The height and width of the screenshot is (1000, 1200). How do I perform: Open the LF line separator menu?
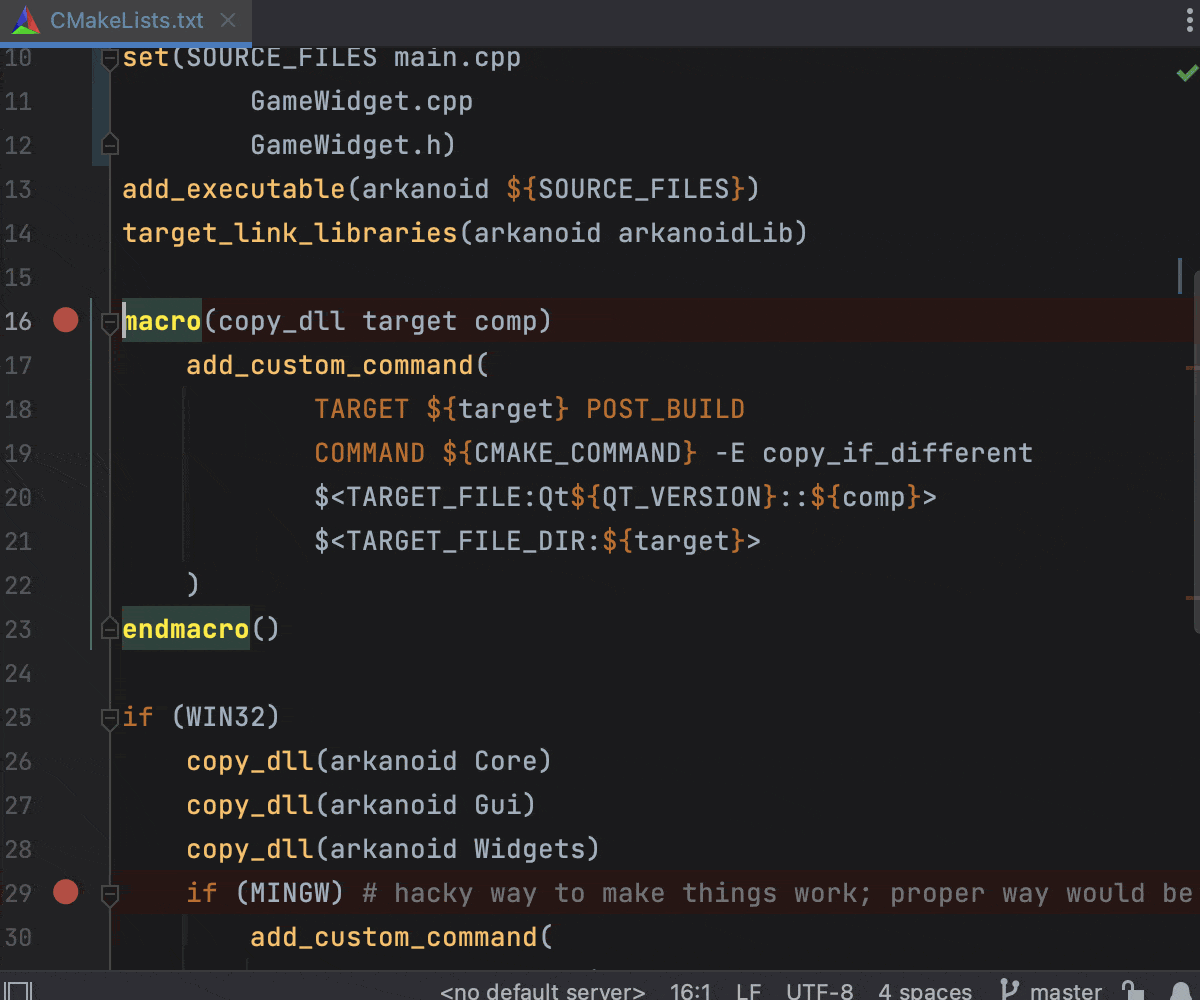[x=748, y=991]
